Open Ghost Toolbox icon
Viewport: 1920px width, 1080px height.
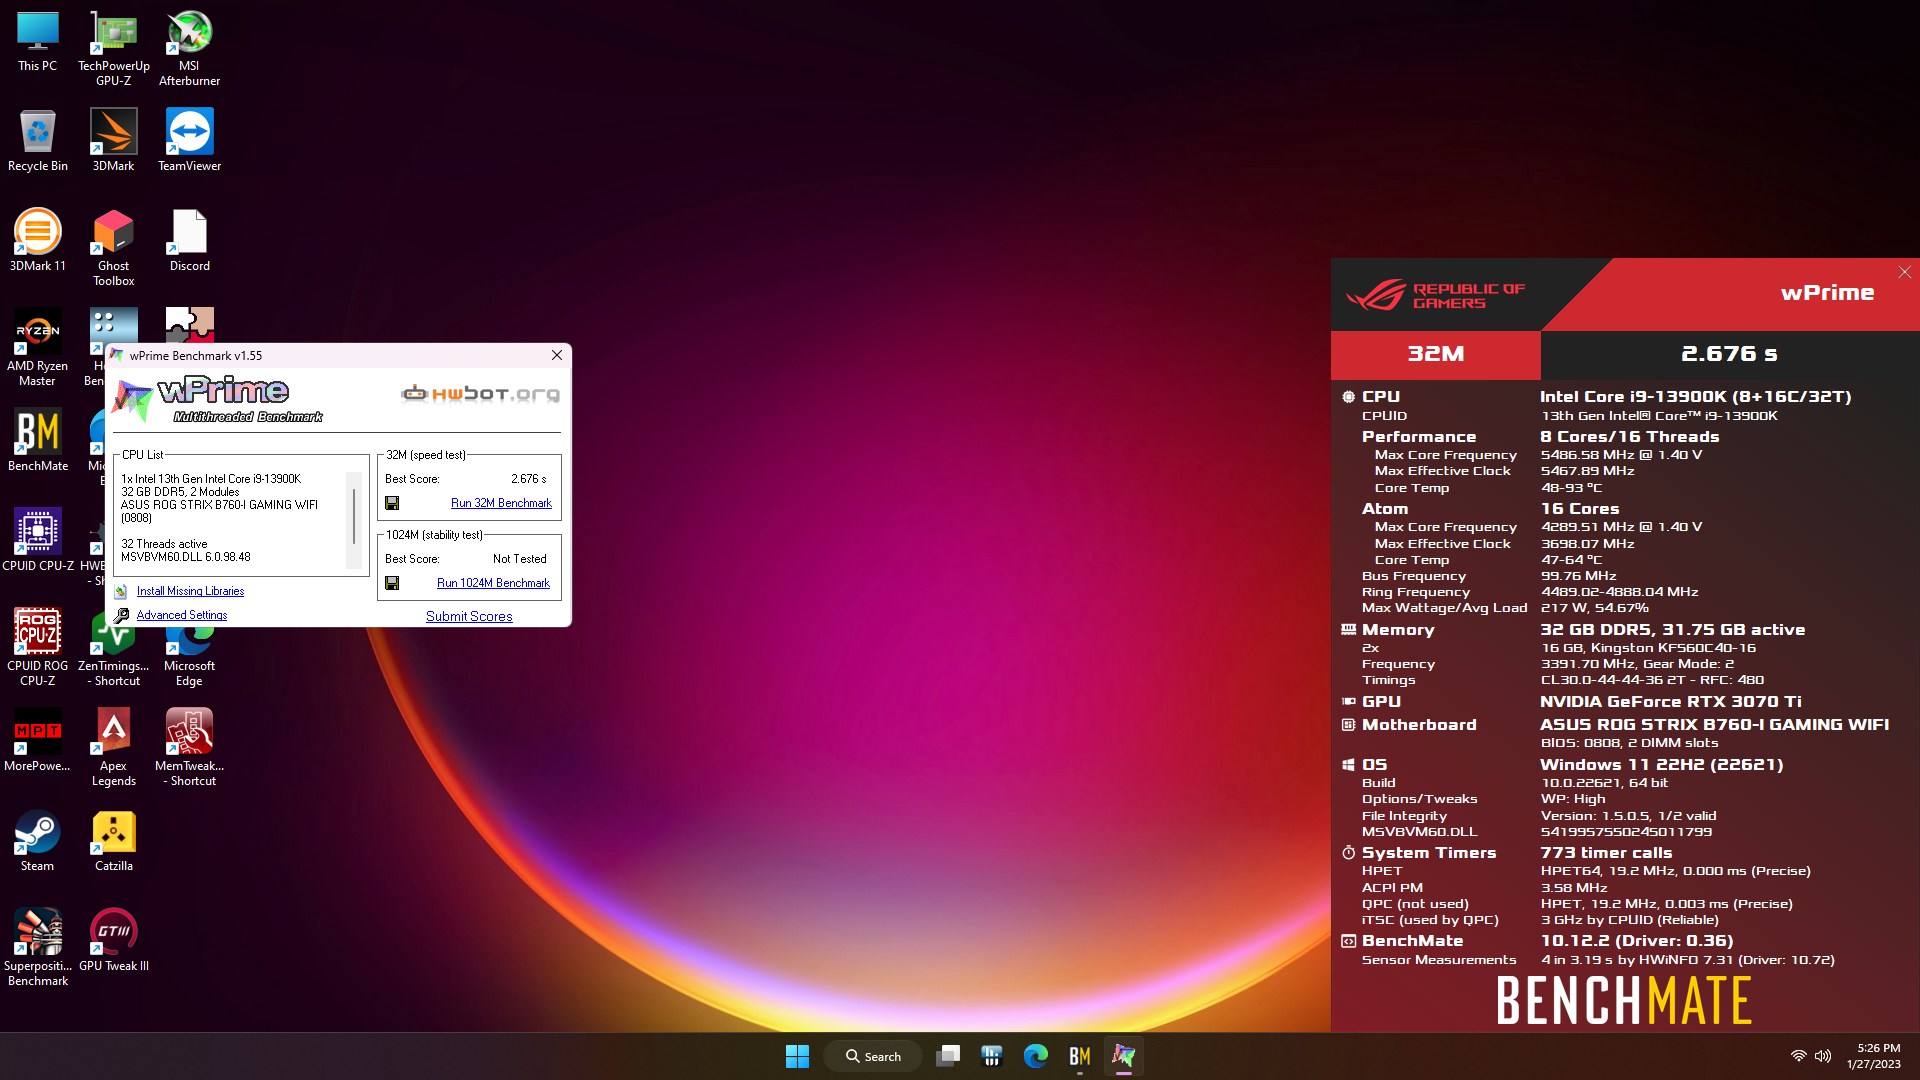point(113,248)
